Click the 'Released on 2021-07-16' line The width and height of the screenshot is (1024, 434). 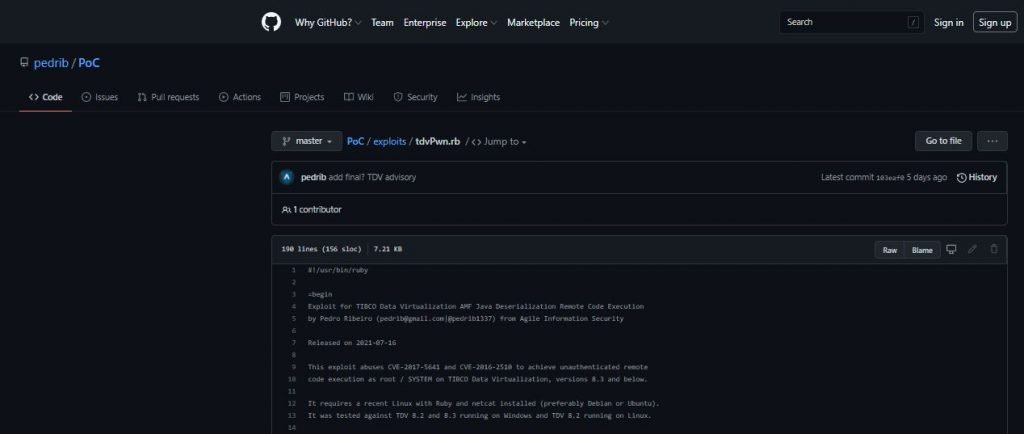point(352,343)
